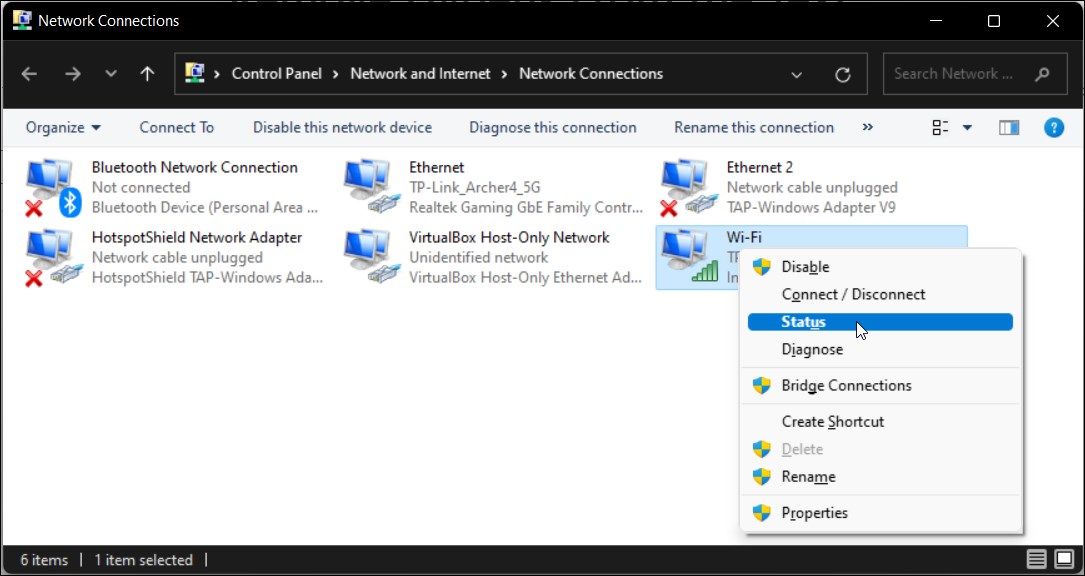Image resolution: width=1085 pixels, height=576 pixels.
Task: Click Network and Internet breadcrumb
Action: pyautogui.click(x=421, y=73)
